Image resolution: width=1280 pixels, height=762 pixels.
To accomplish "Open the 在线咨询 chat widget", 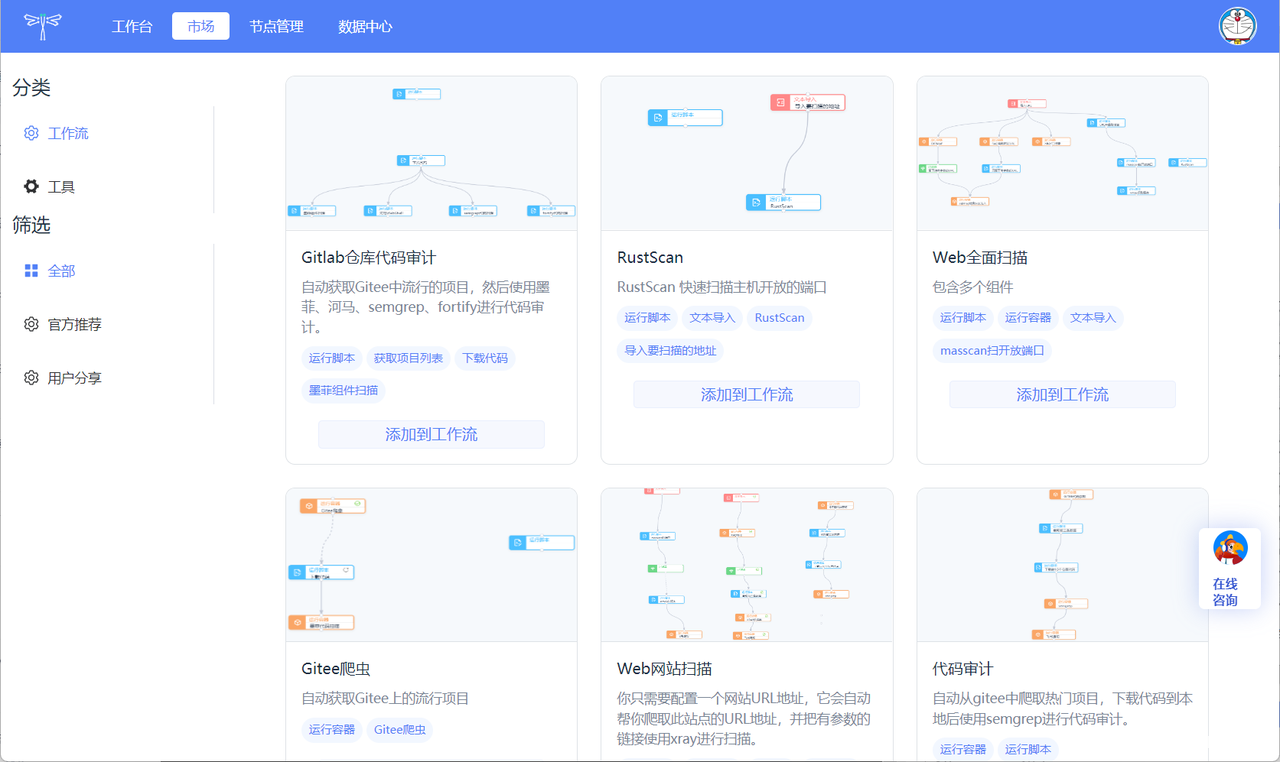I will pyautogui.click(x=1229, y=569).
